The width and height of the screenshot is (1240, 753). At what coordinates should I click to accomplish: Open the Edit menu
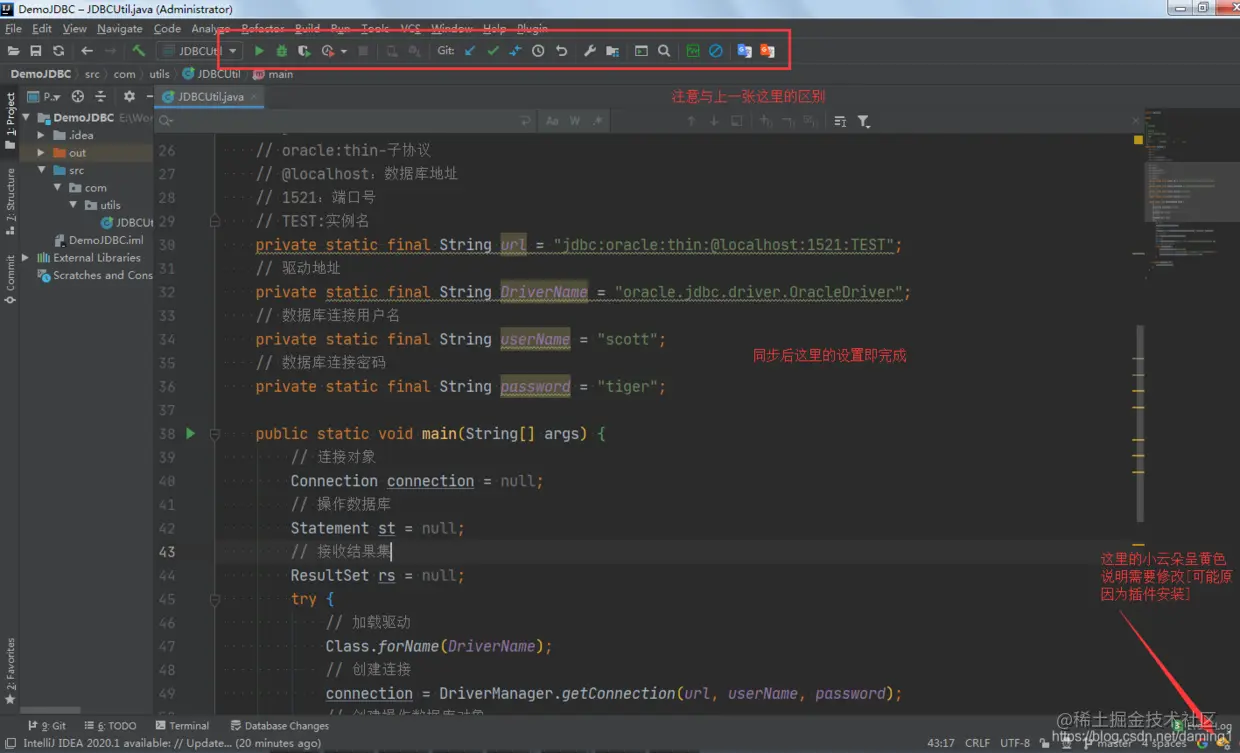pos(42,29)
